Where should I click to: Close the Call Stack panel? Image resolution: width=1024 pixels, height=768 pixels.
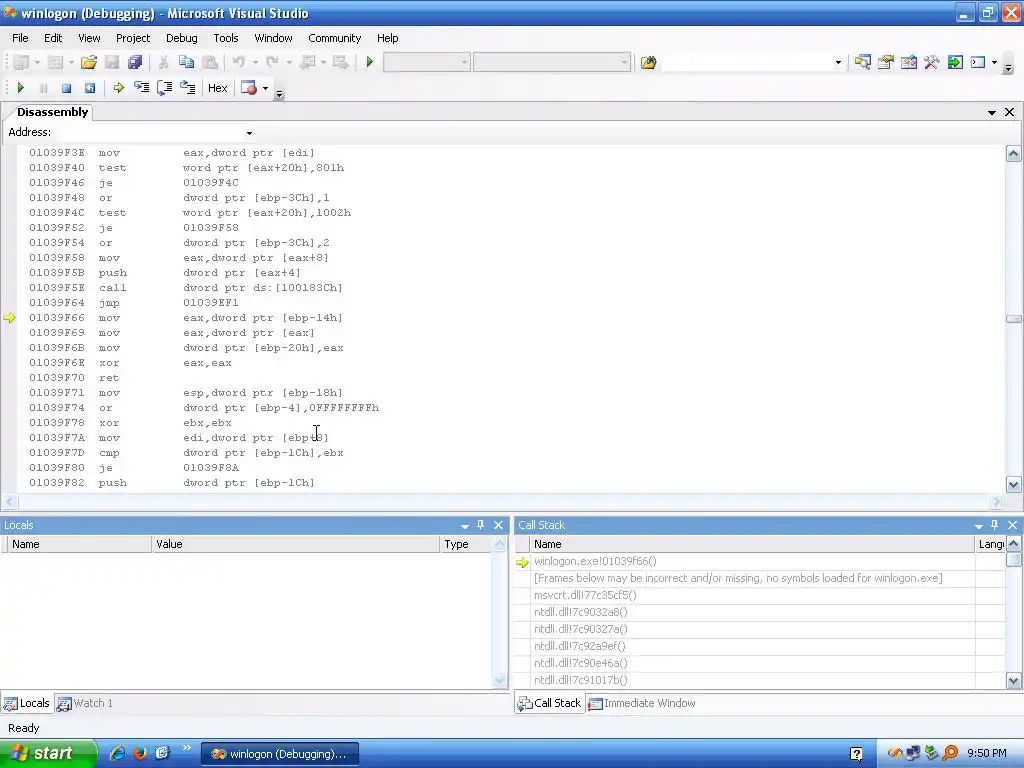(x=1012, y=525)
